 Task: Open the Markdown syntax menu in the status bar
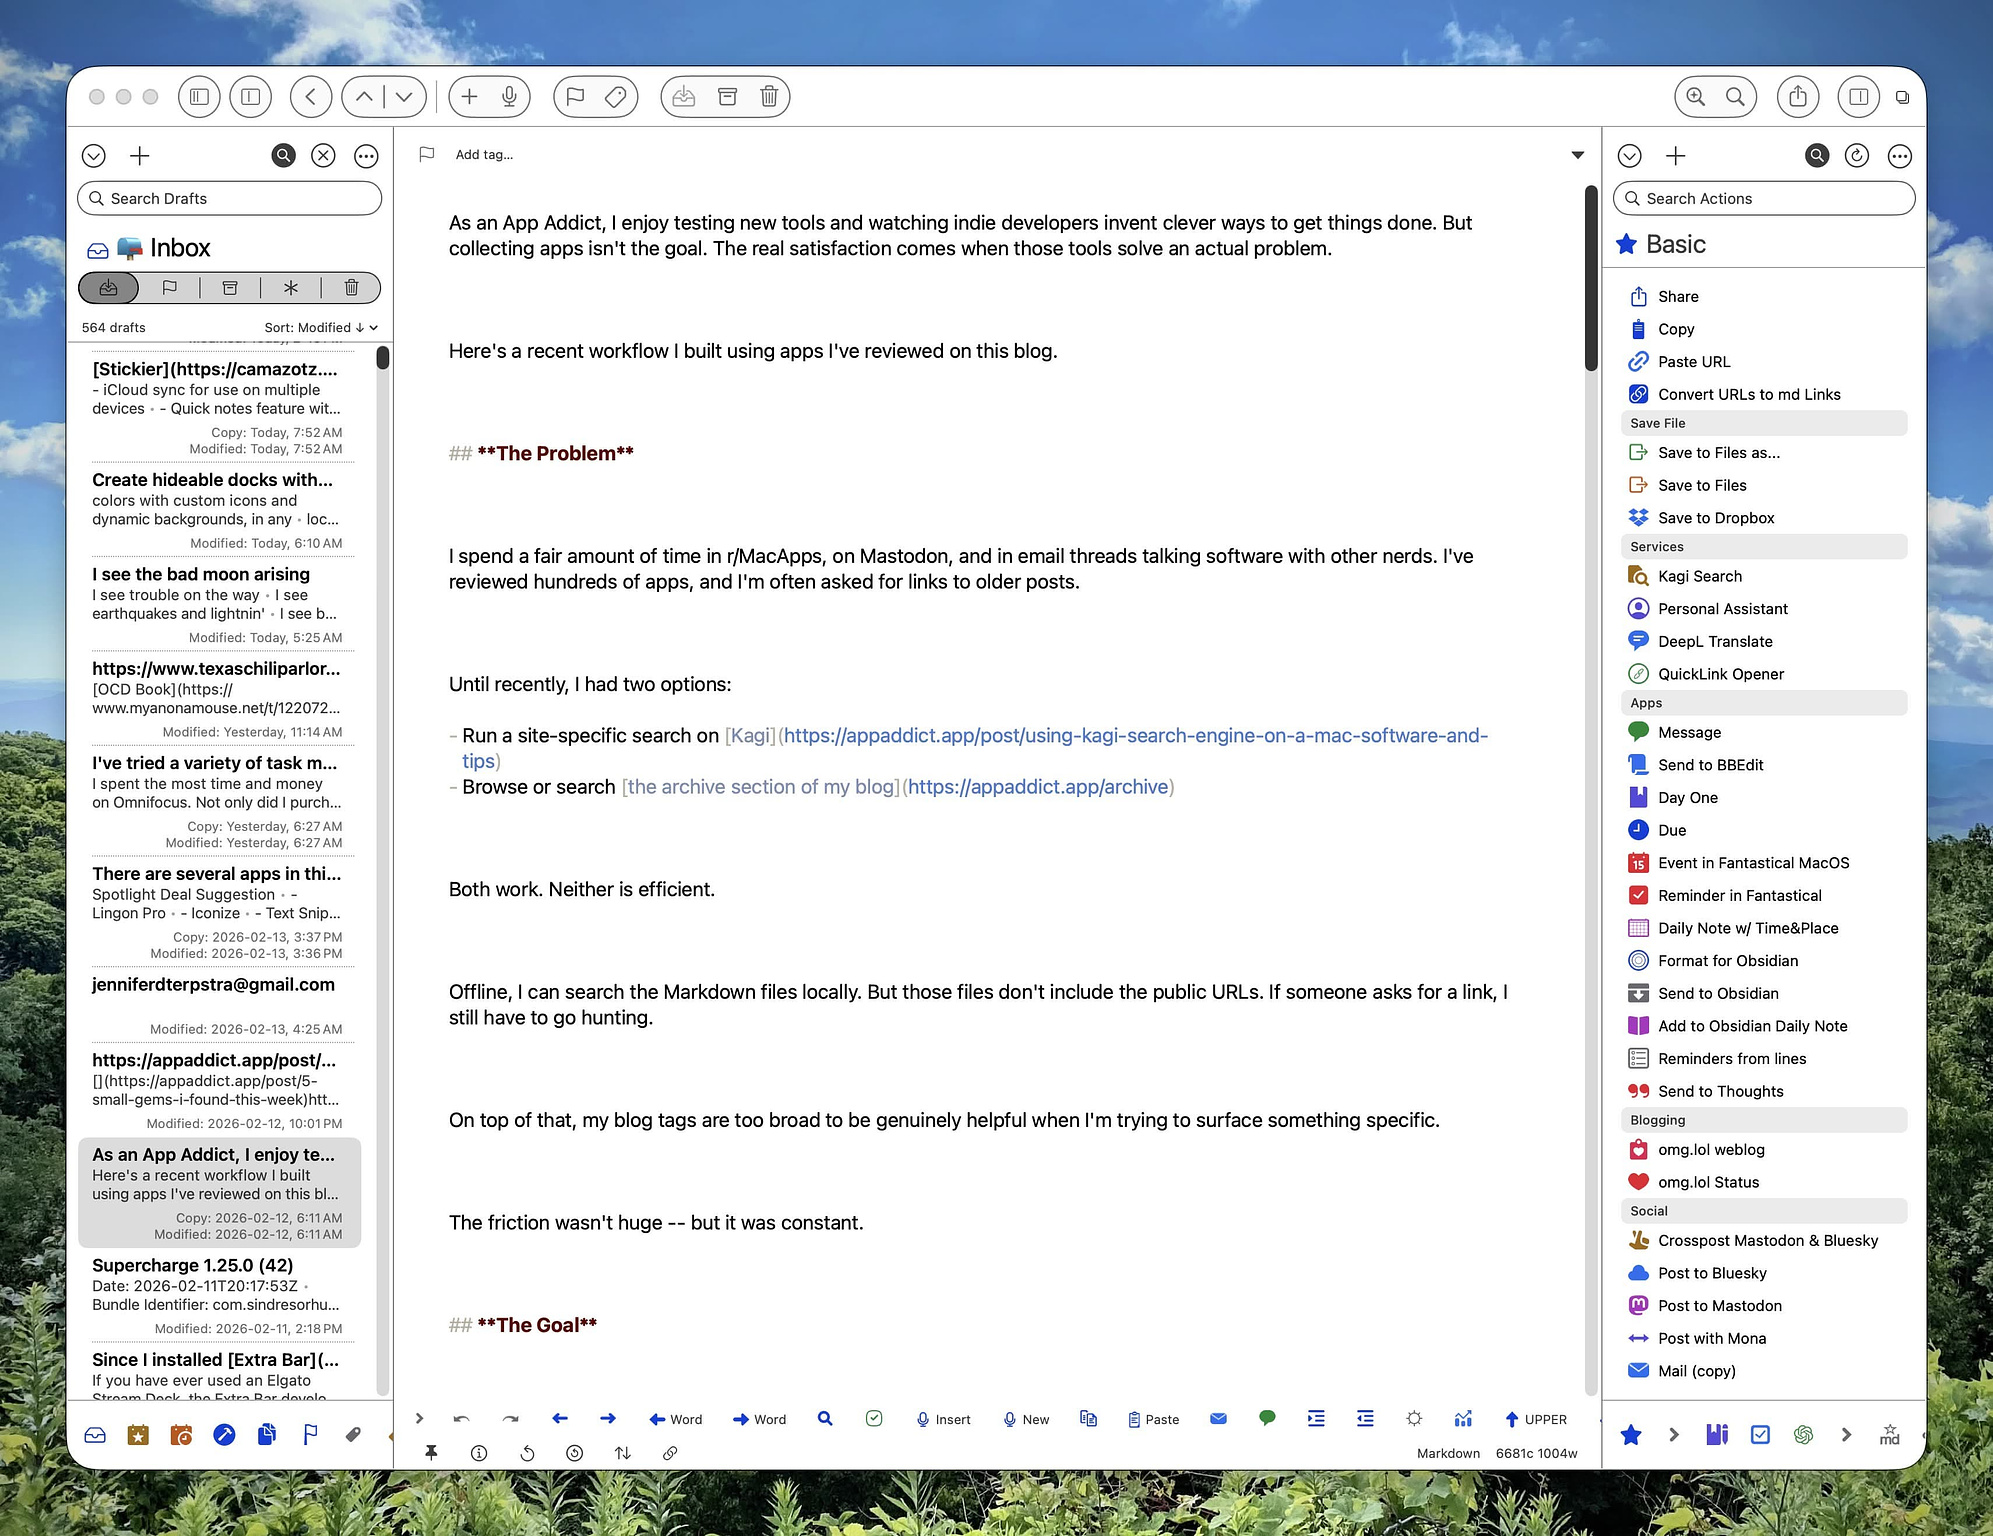click(1447, 1453)
